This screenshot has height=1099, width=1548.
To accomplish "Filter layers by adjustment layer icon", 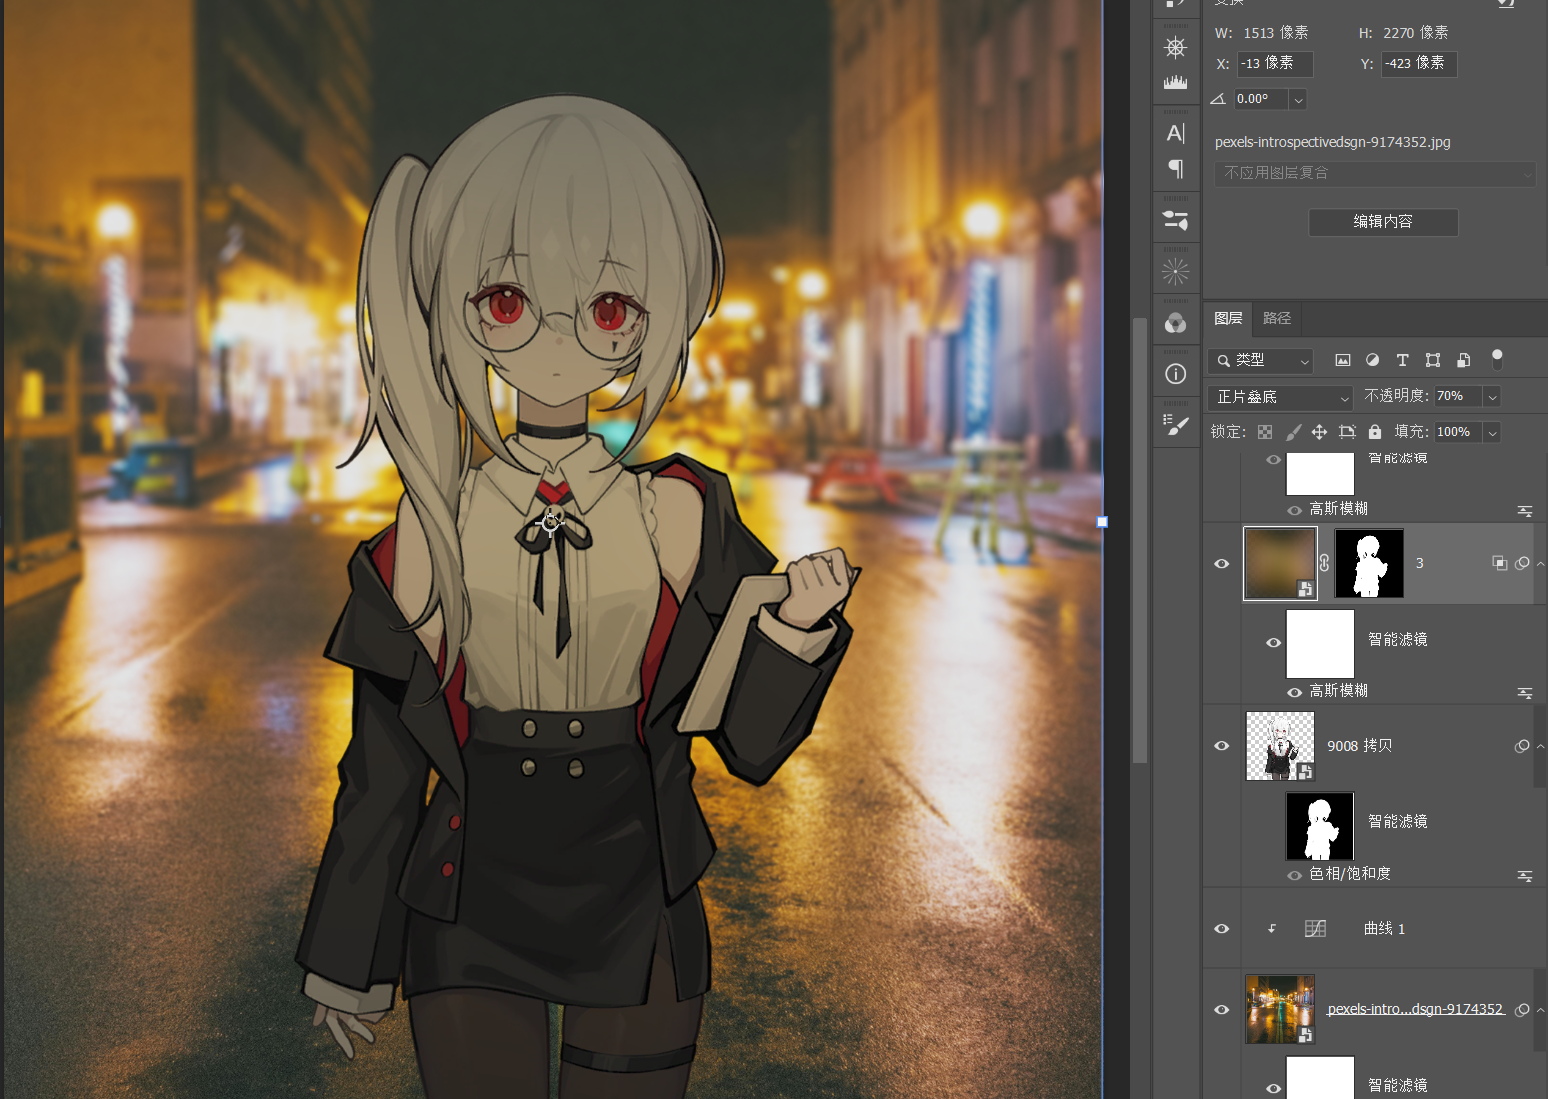I will [x=1372, y=360].
